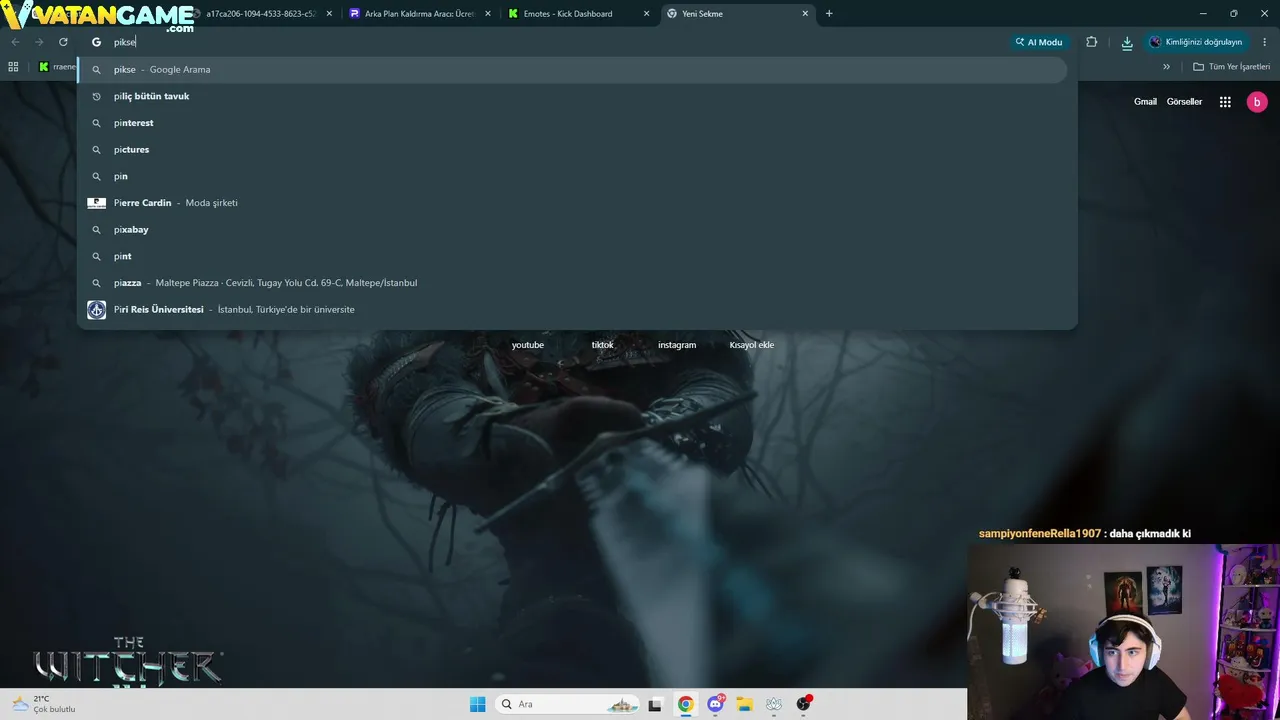Open the Google account avatar 'b'
Image resolution: width=1280 pixels, height=720 pixels.
[x=1257, y=102]
